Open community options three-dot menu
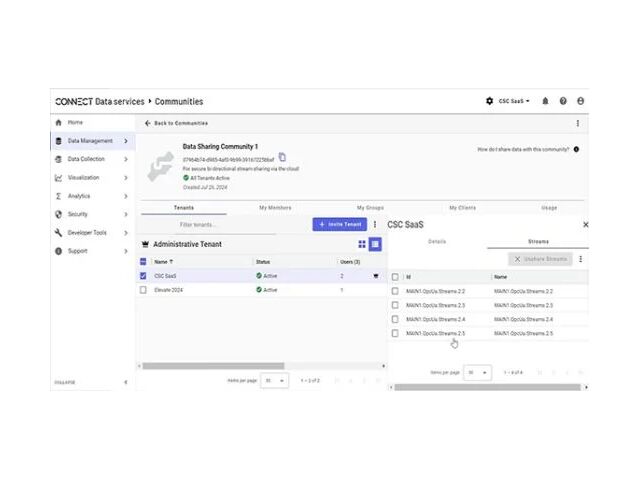 click(x=577, y=123)
